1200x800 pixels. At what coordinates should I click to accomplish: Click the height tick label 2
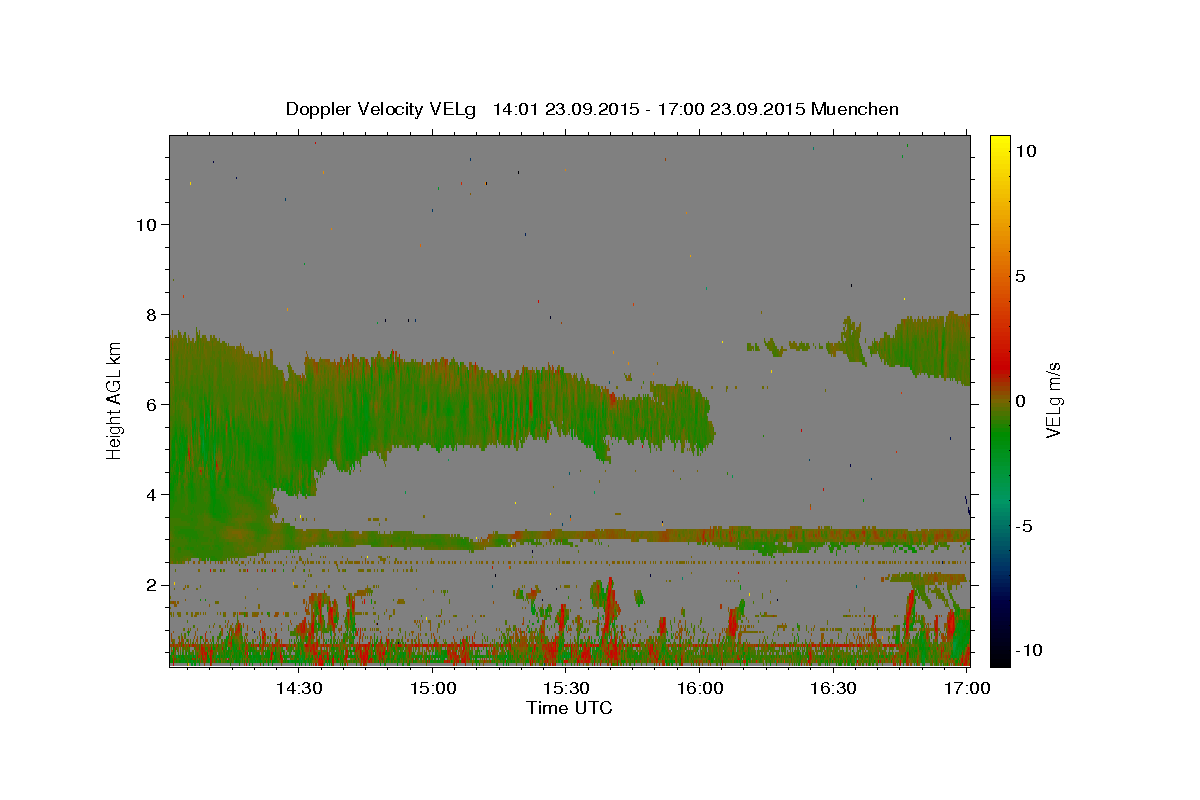pos(152,585)
